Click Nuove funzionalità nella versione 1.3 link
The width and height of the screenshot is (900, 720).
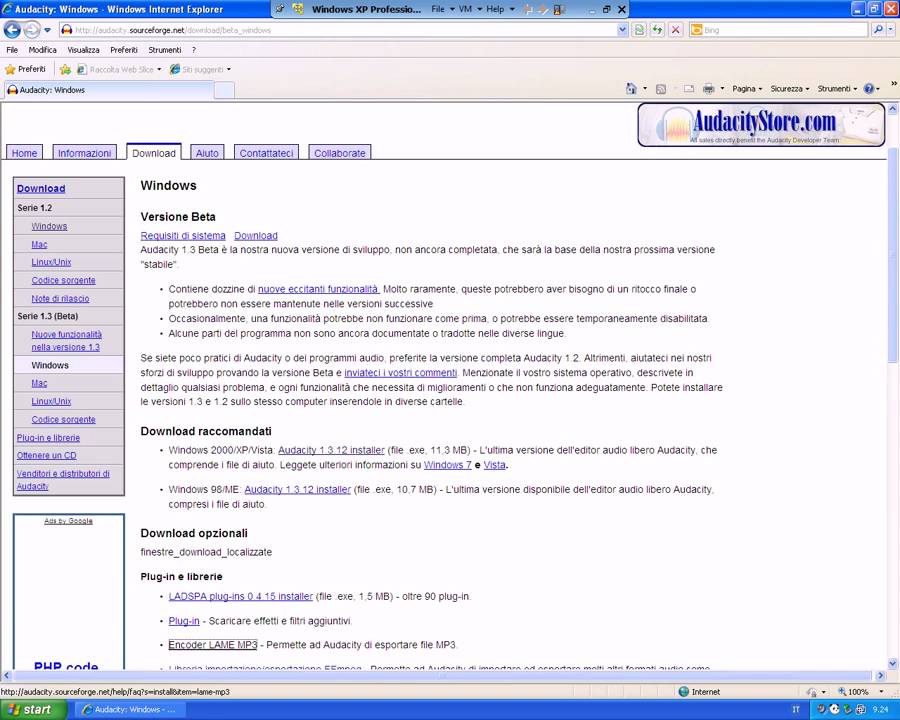click(66, 340)
